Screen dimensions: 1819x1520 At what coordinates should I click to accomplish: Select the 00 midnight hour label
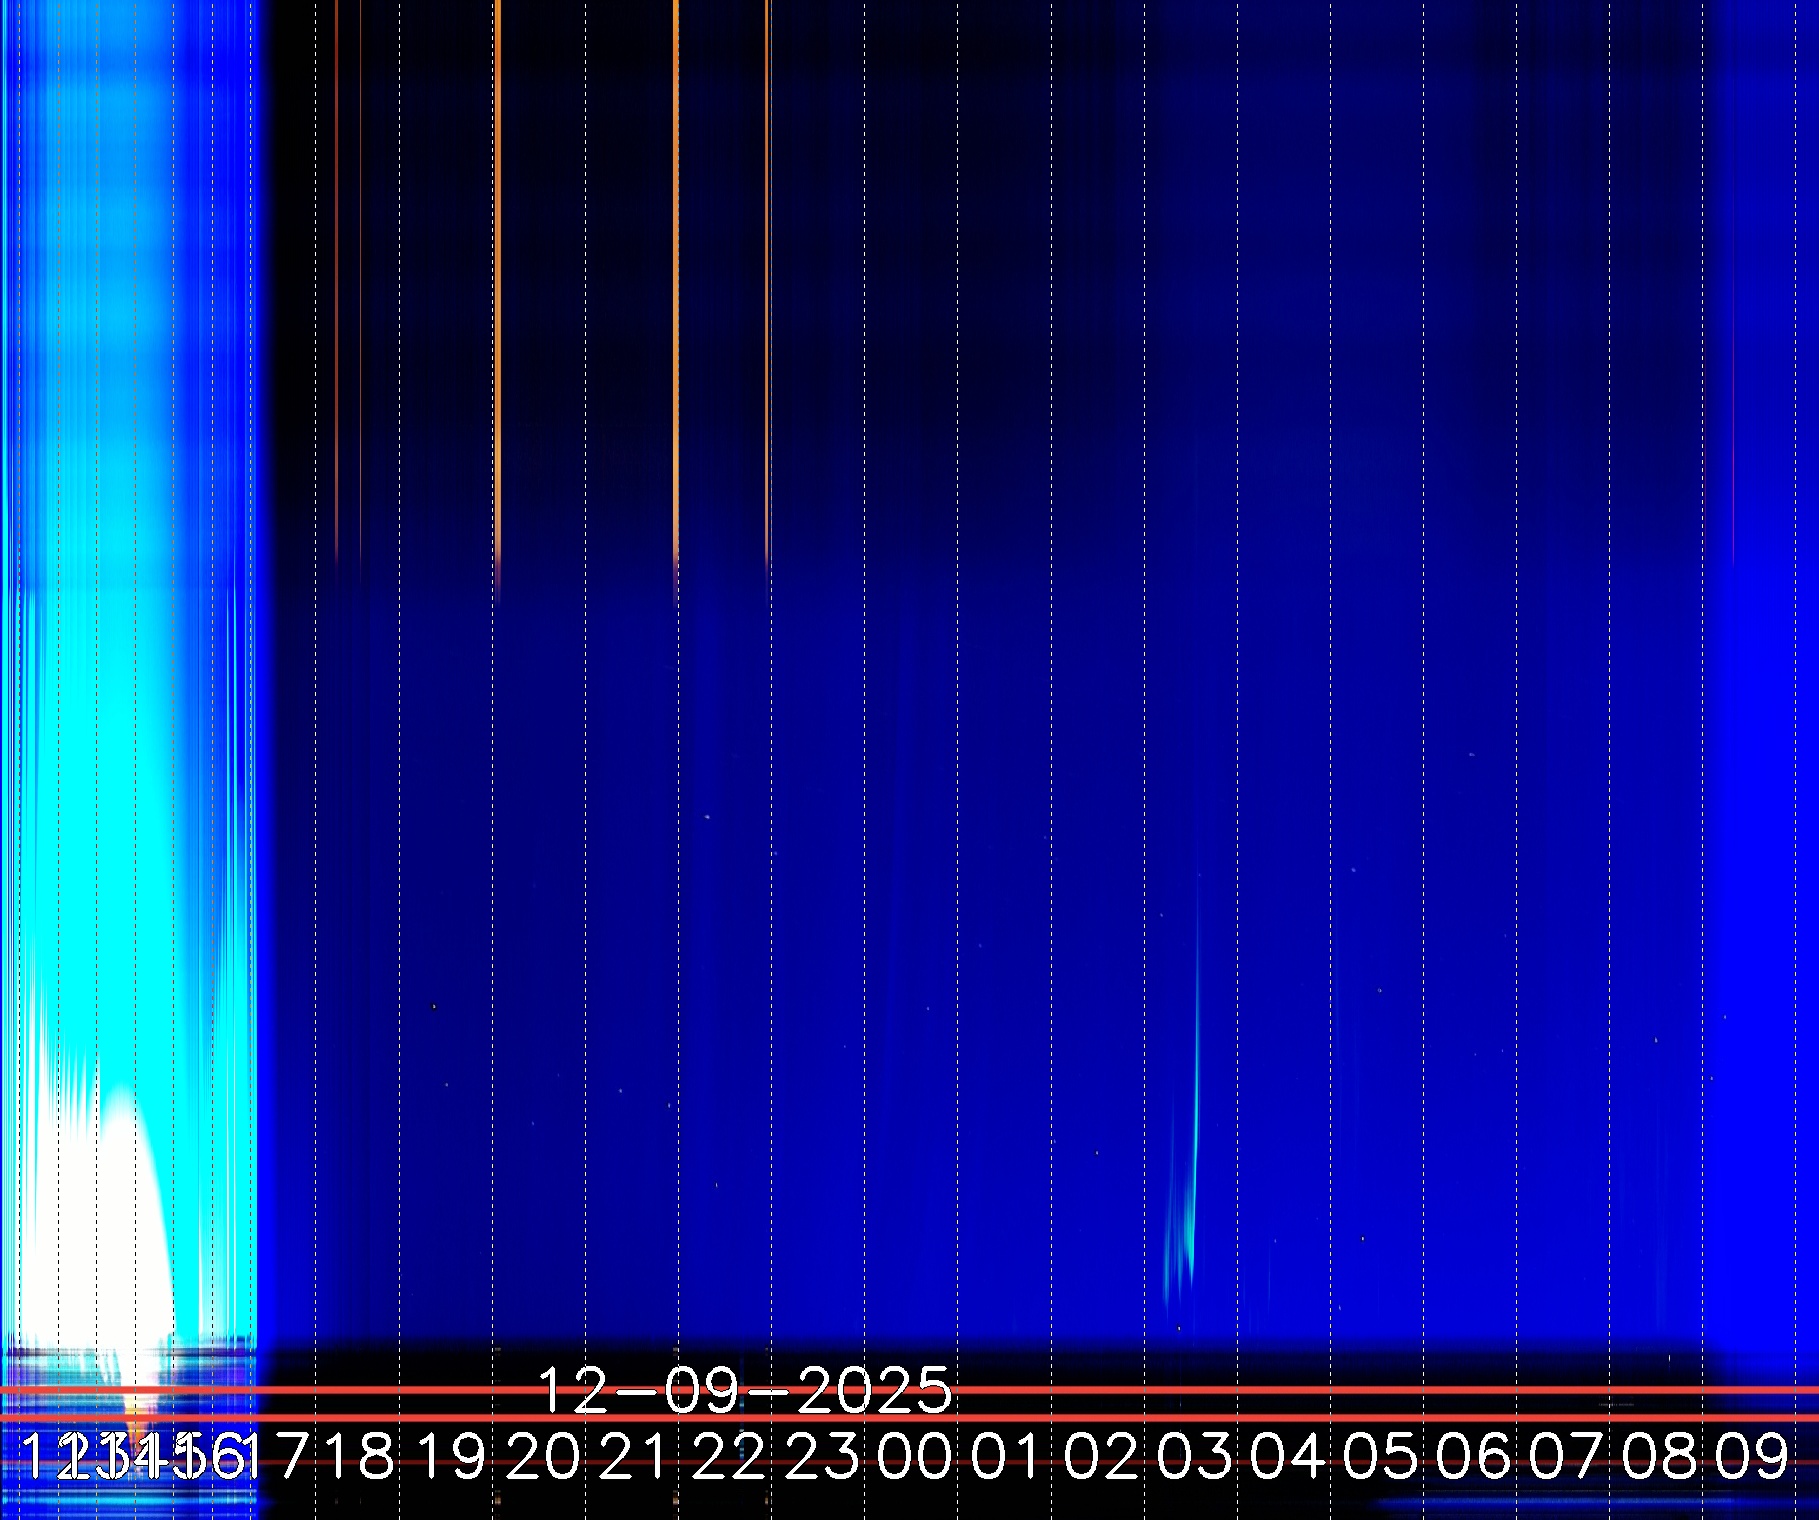point(915,1456)
